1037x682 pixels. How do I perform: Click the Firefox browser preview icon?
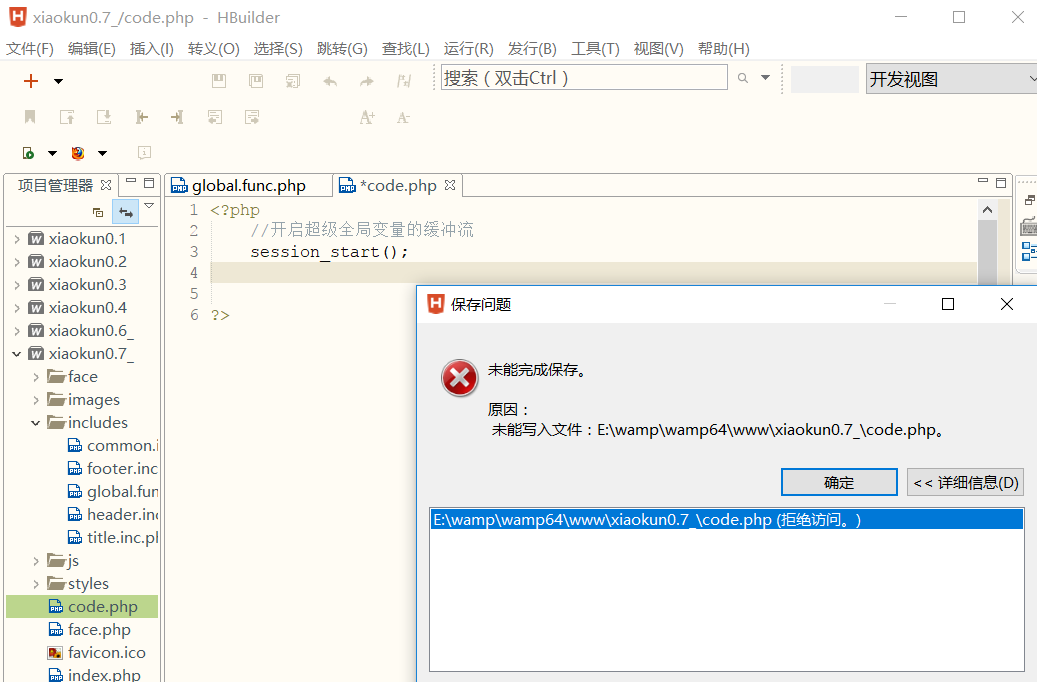pyautogui.click(x=78, y=153)
